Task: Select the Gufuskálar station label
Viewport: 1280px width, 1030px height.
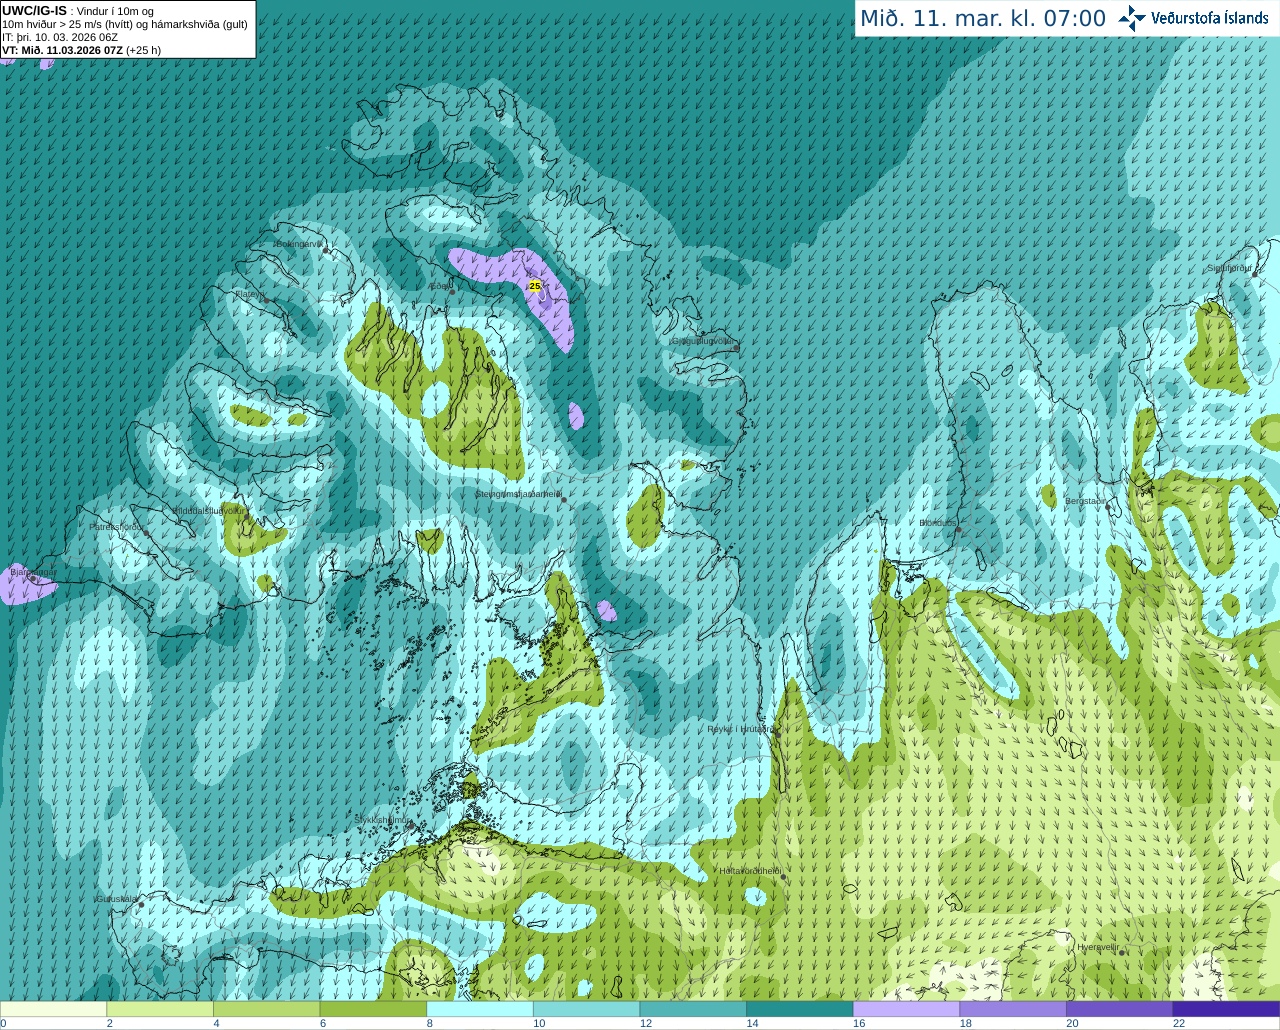Action: coord(116,899)
